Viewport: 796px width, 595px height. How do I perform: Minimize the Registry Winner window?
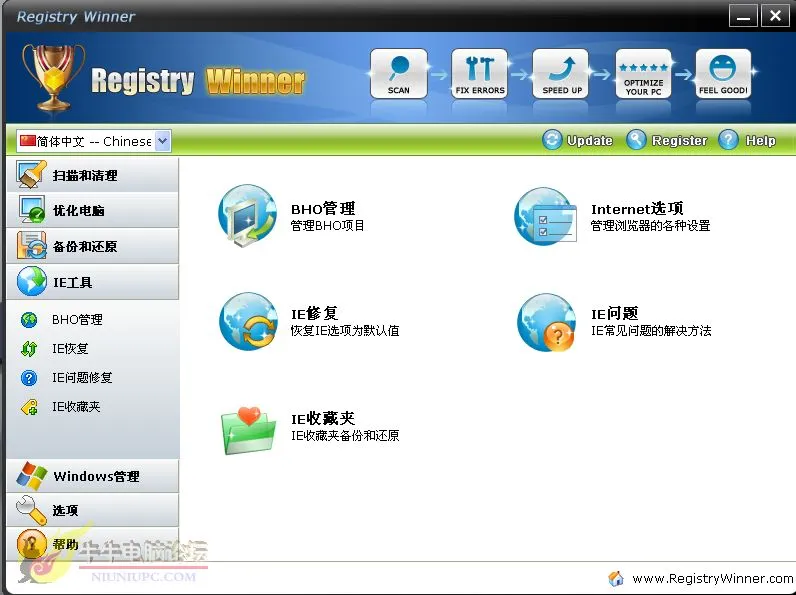pos(743,16)
